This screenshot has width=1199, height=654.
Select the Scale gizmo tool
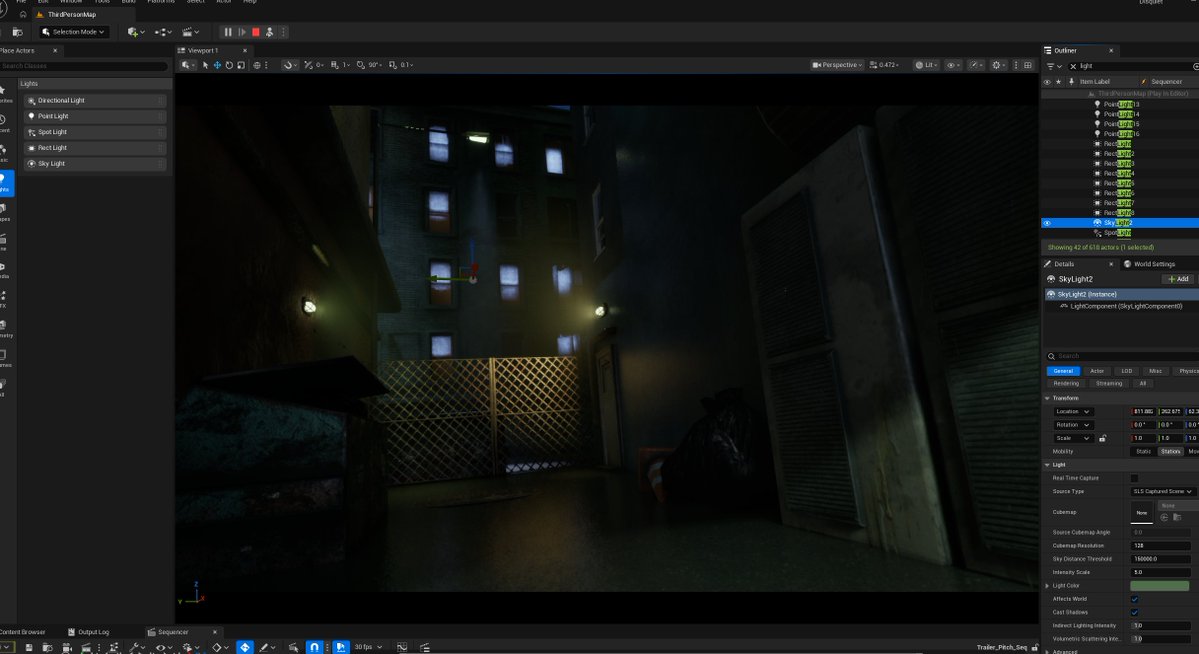coord(241,65)
